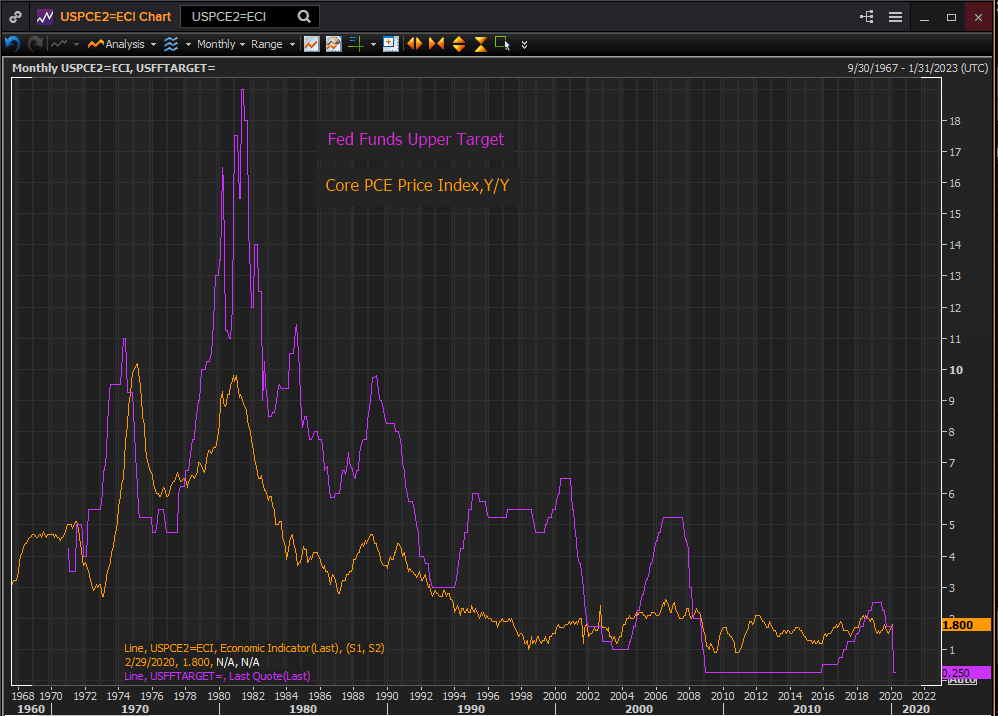Click the undo arrow in toolbar

click(12, 44)
